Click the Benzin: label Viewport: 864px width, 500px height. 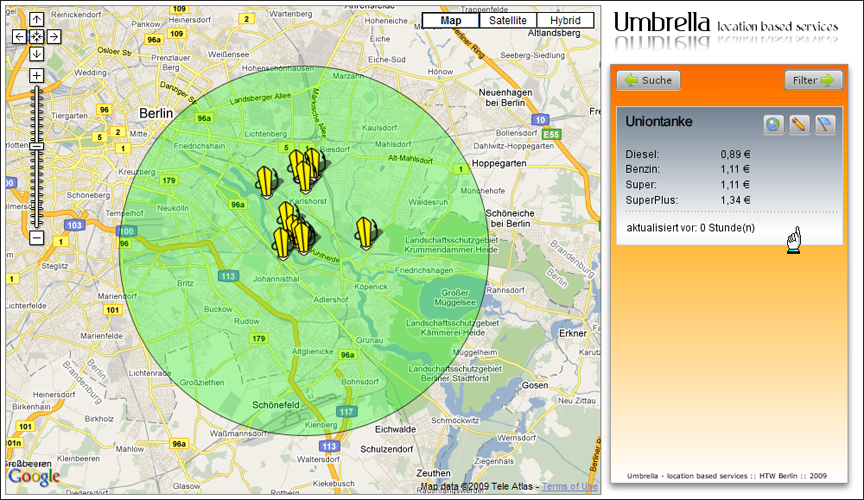(x=642, y=169)
